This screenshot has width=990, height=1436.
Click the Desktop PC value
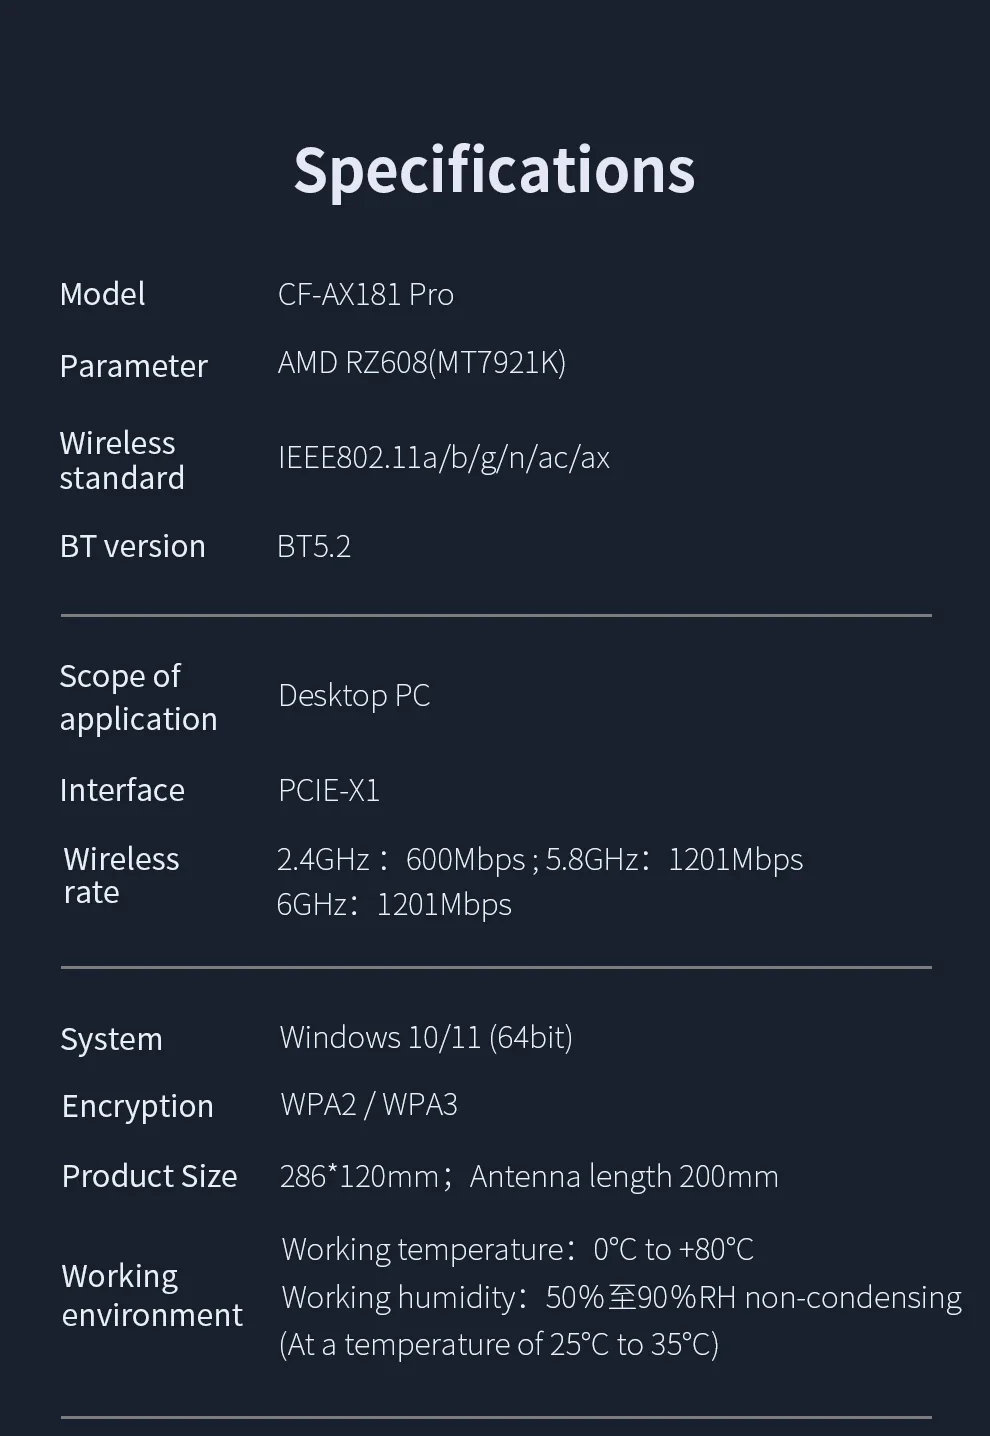[353, 695]
